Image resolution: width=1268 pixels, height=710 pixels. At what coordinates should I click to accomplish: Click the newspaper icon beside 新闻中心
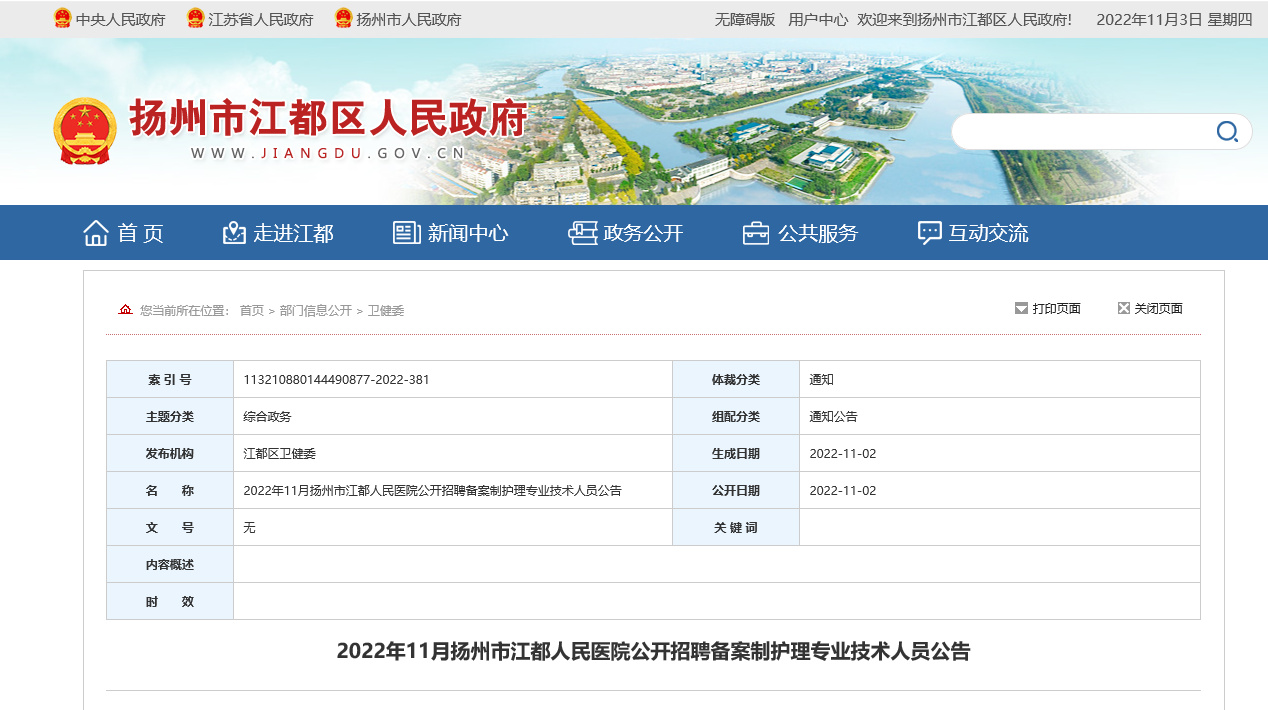[x=407, y=233]
